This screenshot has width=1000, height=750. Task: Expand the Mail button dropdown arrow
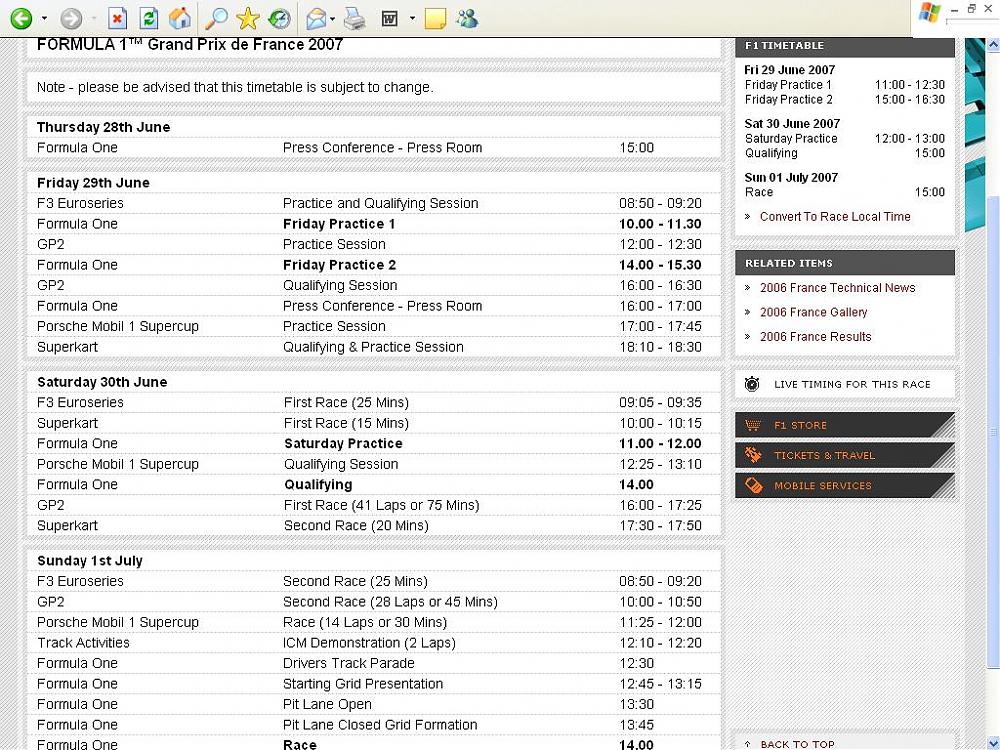[333, 18]
